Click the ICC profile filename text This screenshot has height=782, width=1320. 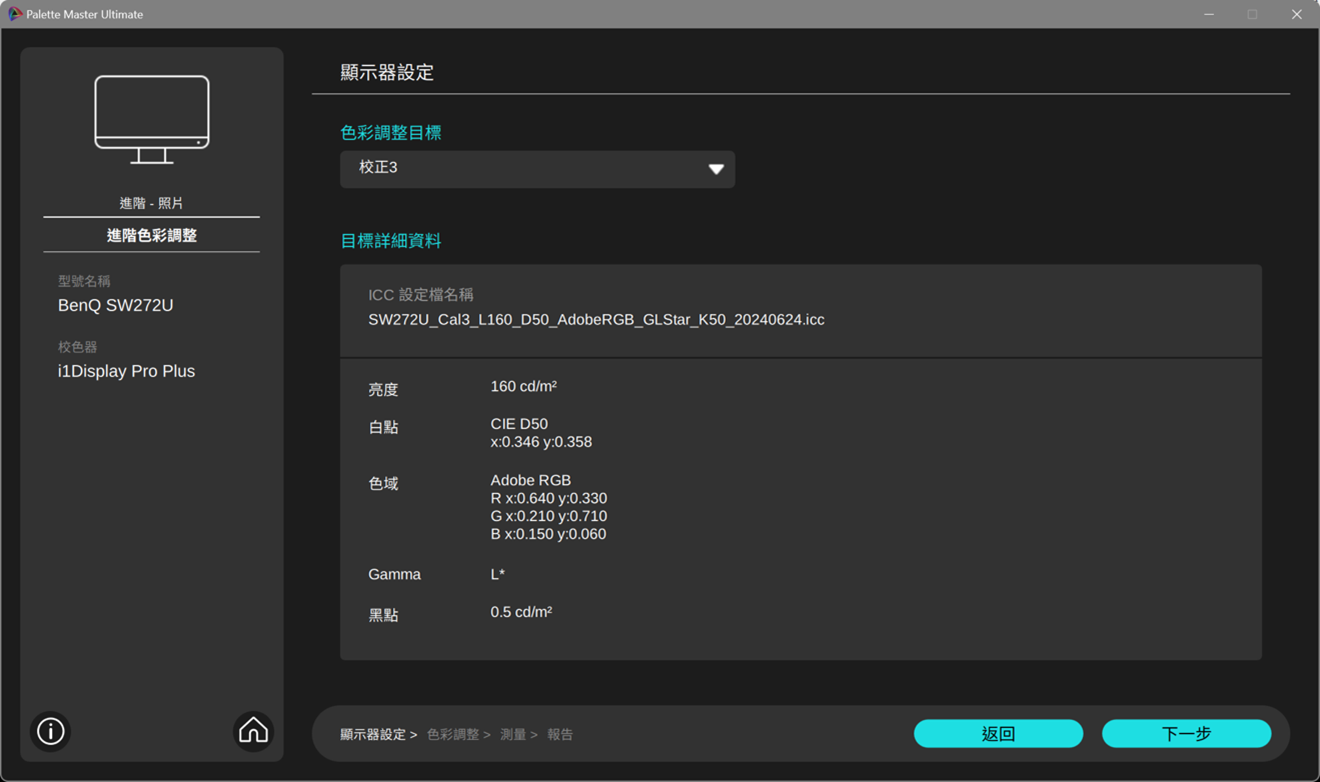(x=597, y=320)
